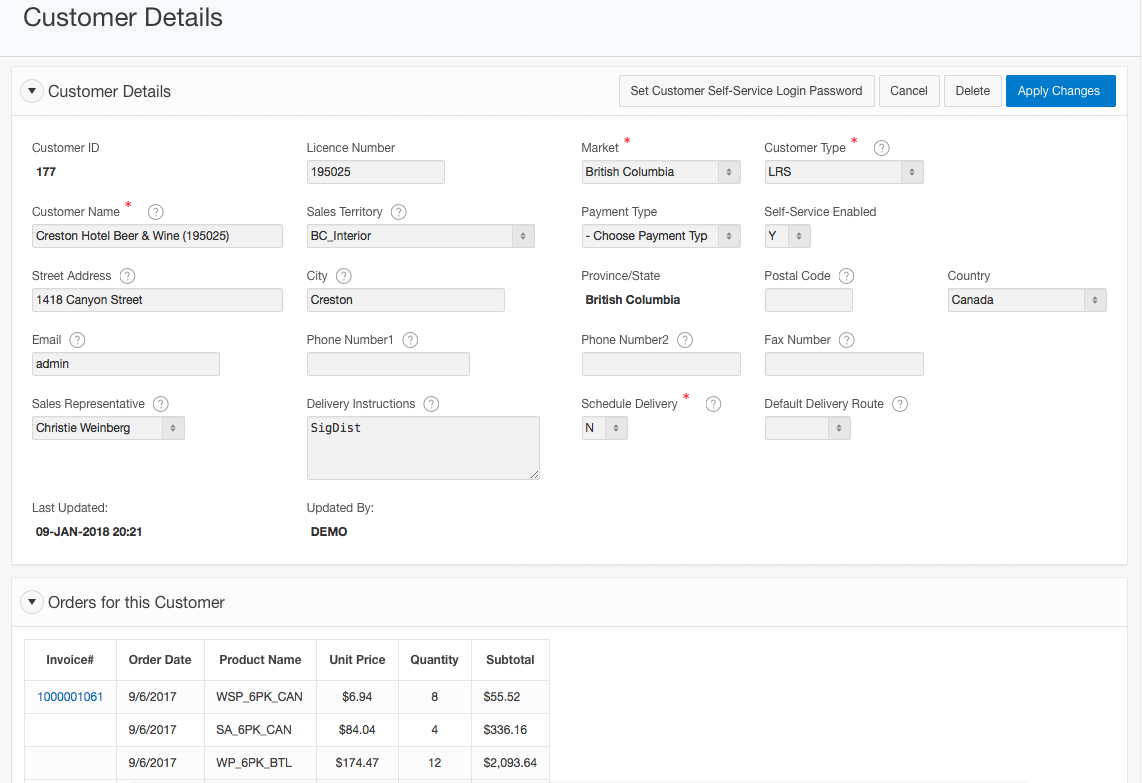Click Default Delivery Route help icon

[x=899, y=404]
